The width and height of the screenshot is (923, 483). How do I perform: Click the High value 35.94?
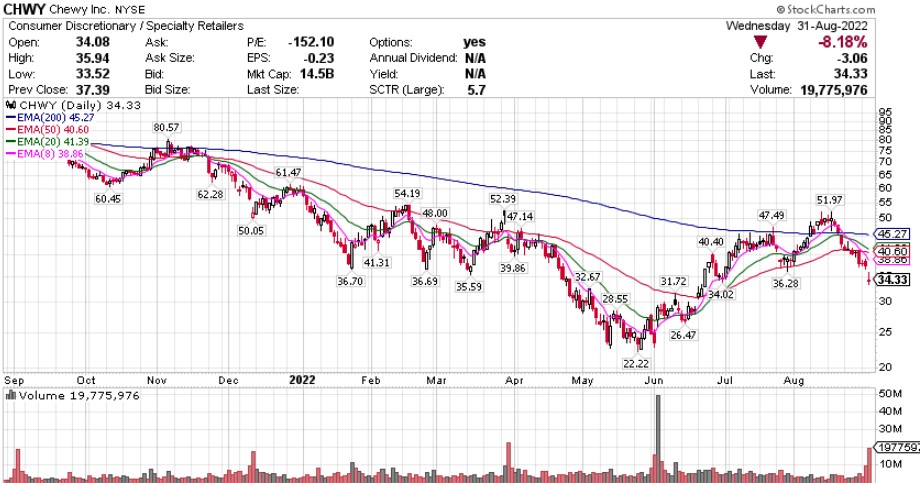(x=92, y=58)
